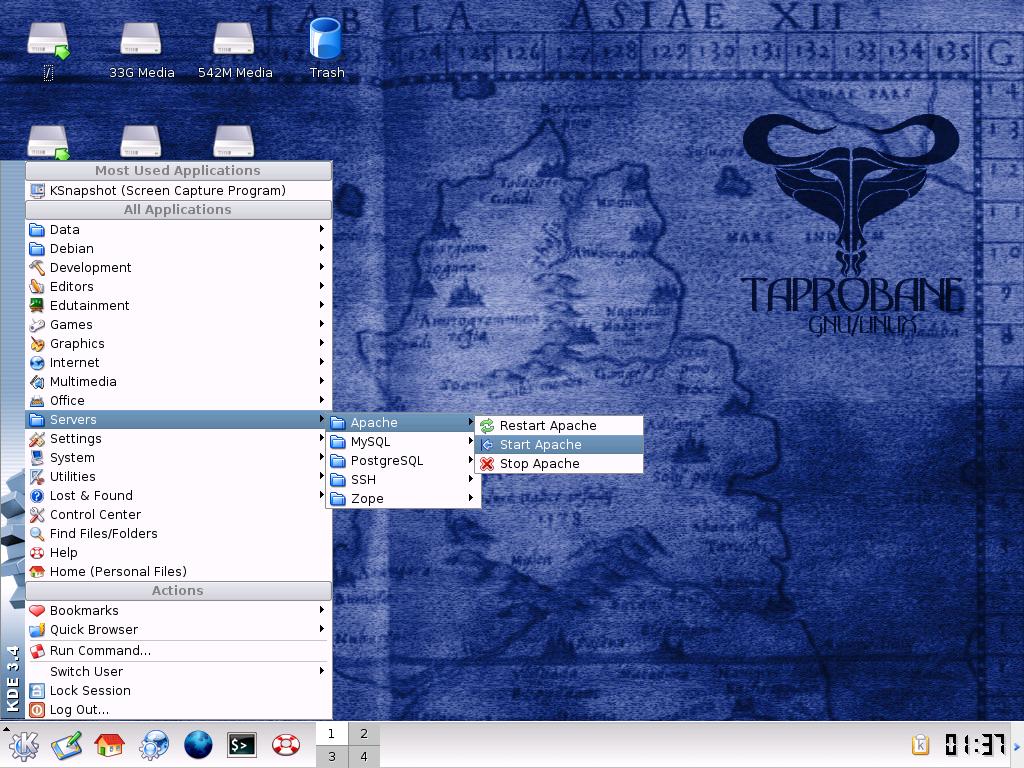
Task: Open the K Menu launcher icon
Action: tap(24, 745)
